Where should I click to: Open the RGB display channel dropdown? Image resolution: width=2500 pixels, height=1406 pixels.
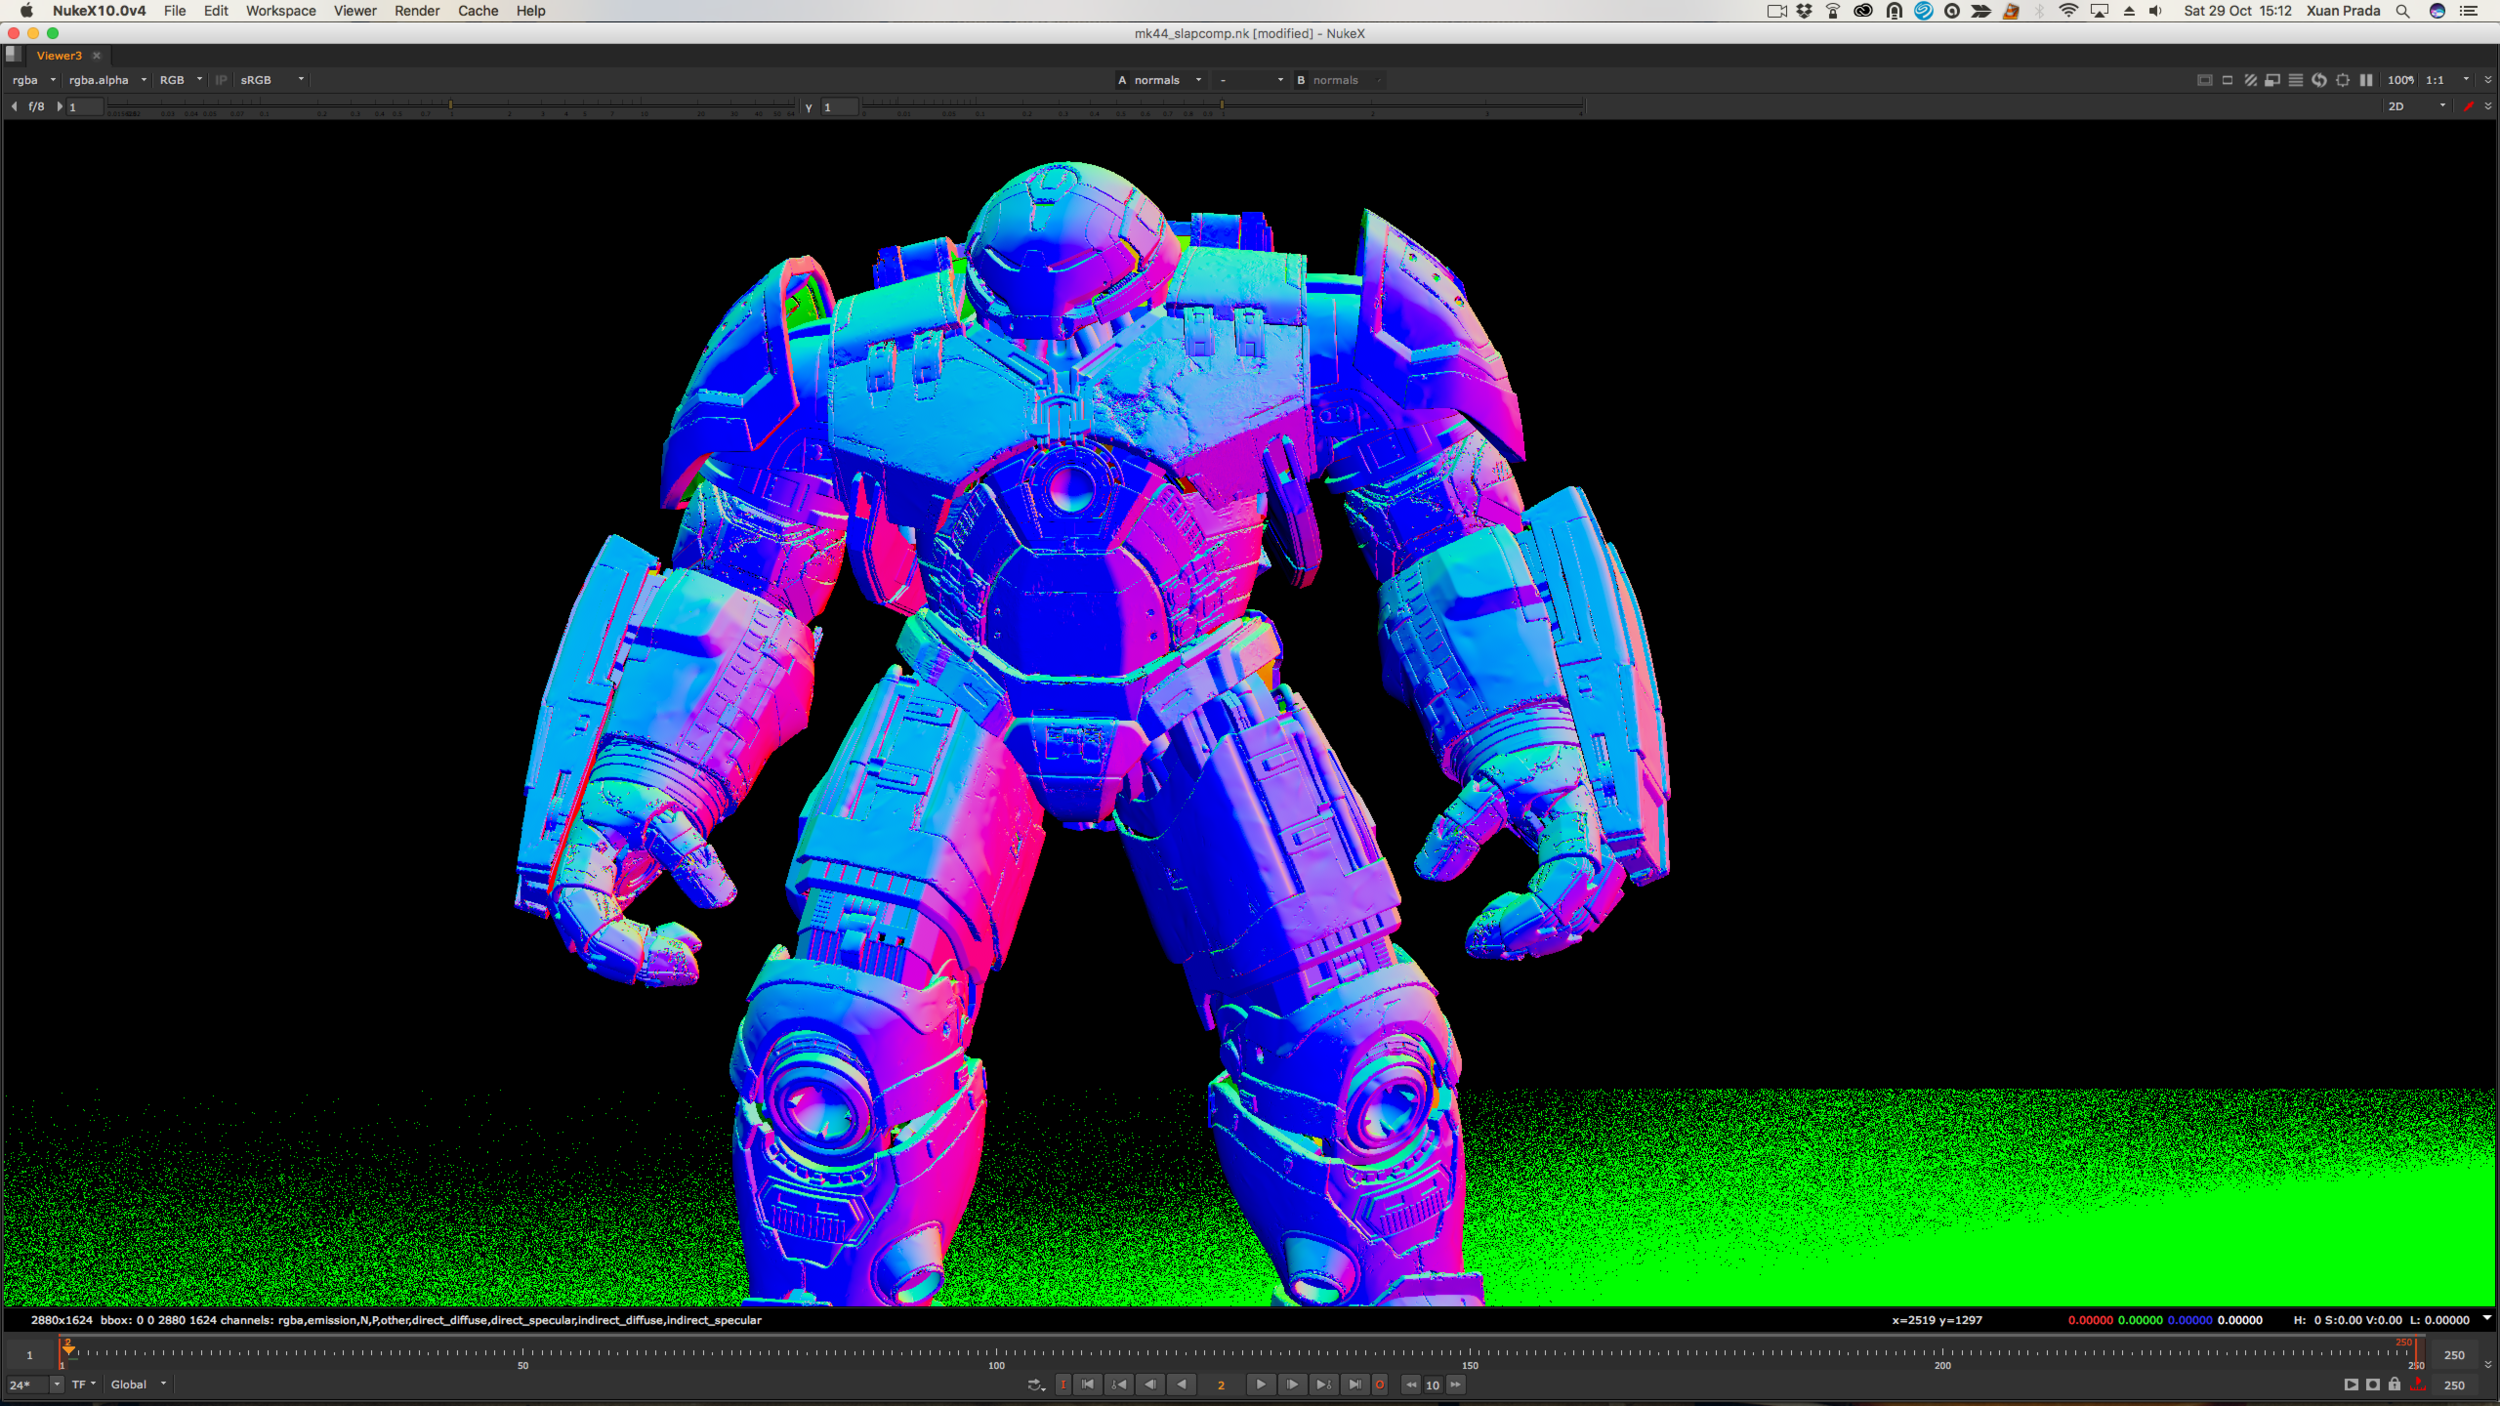pos(181,80)
